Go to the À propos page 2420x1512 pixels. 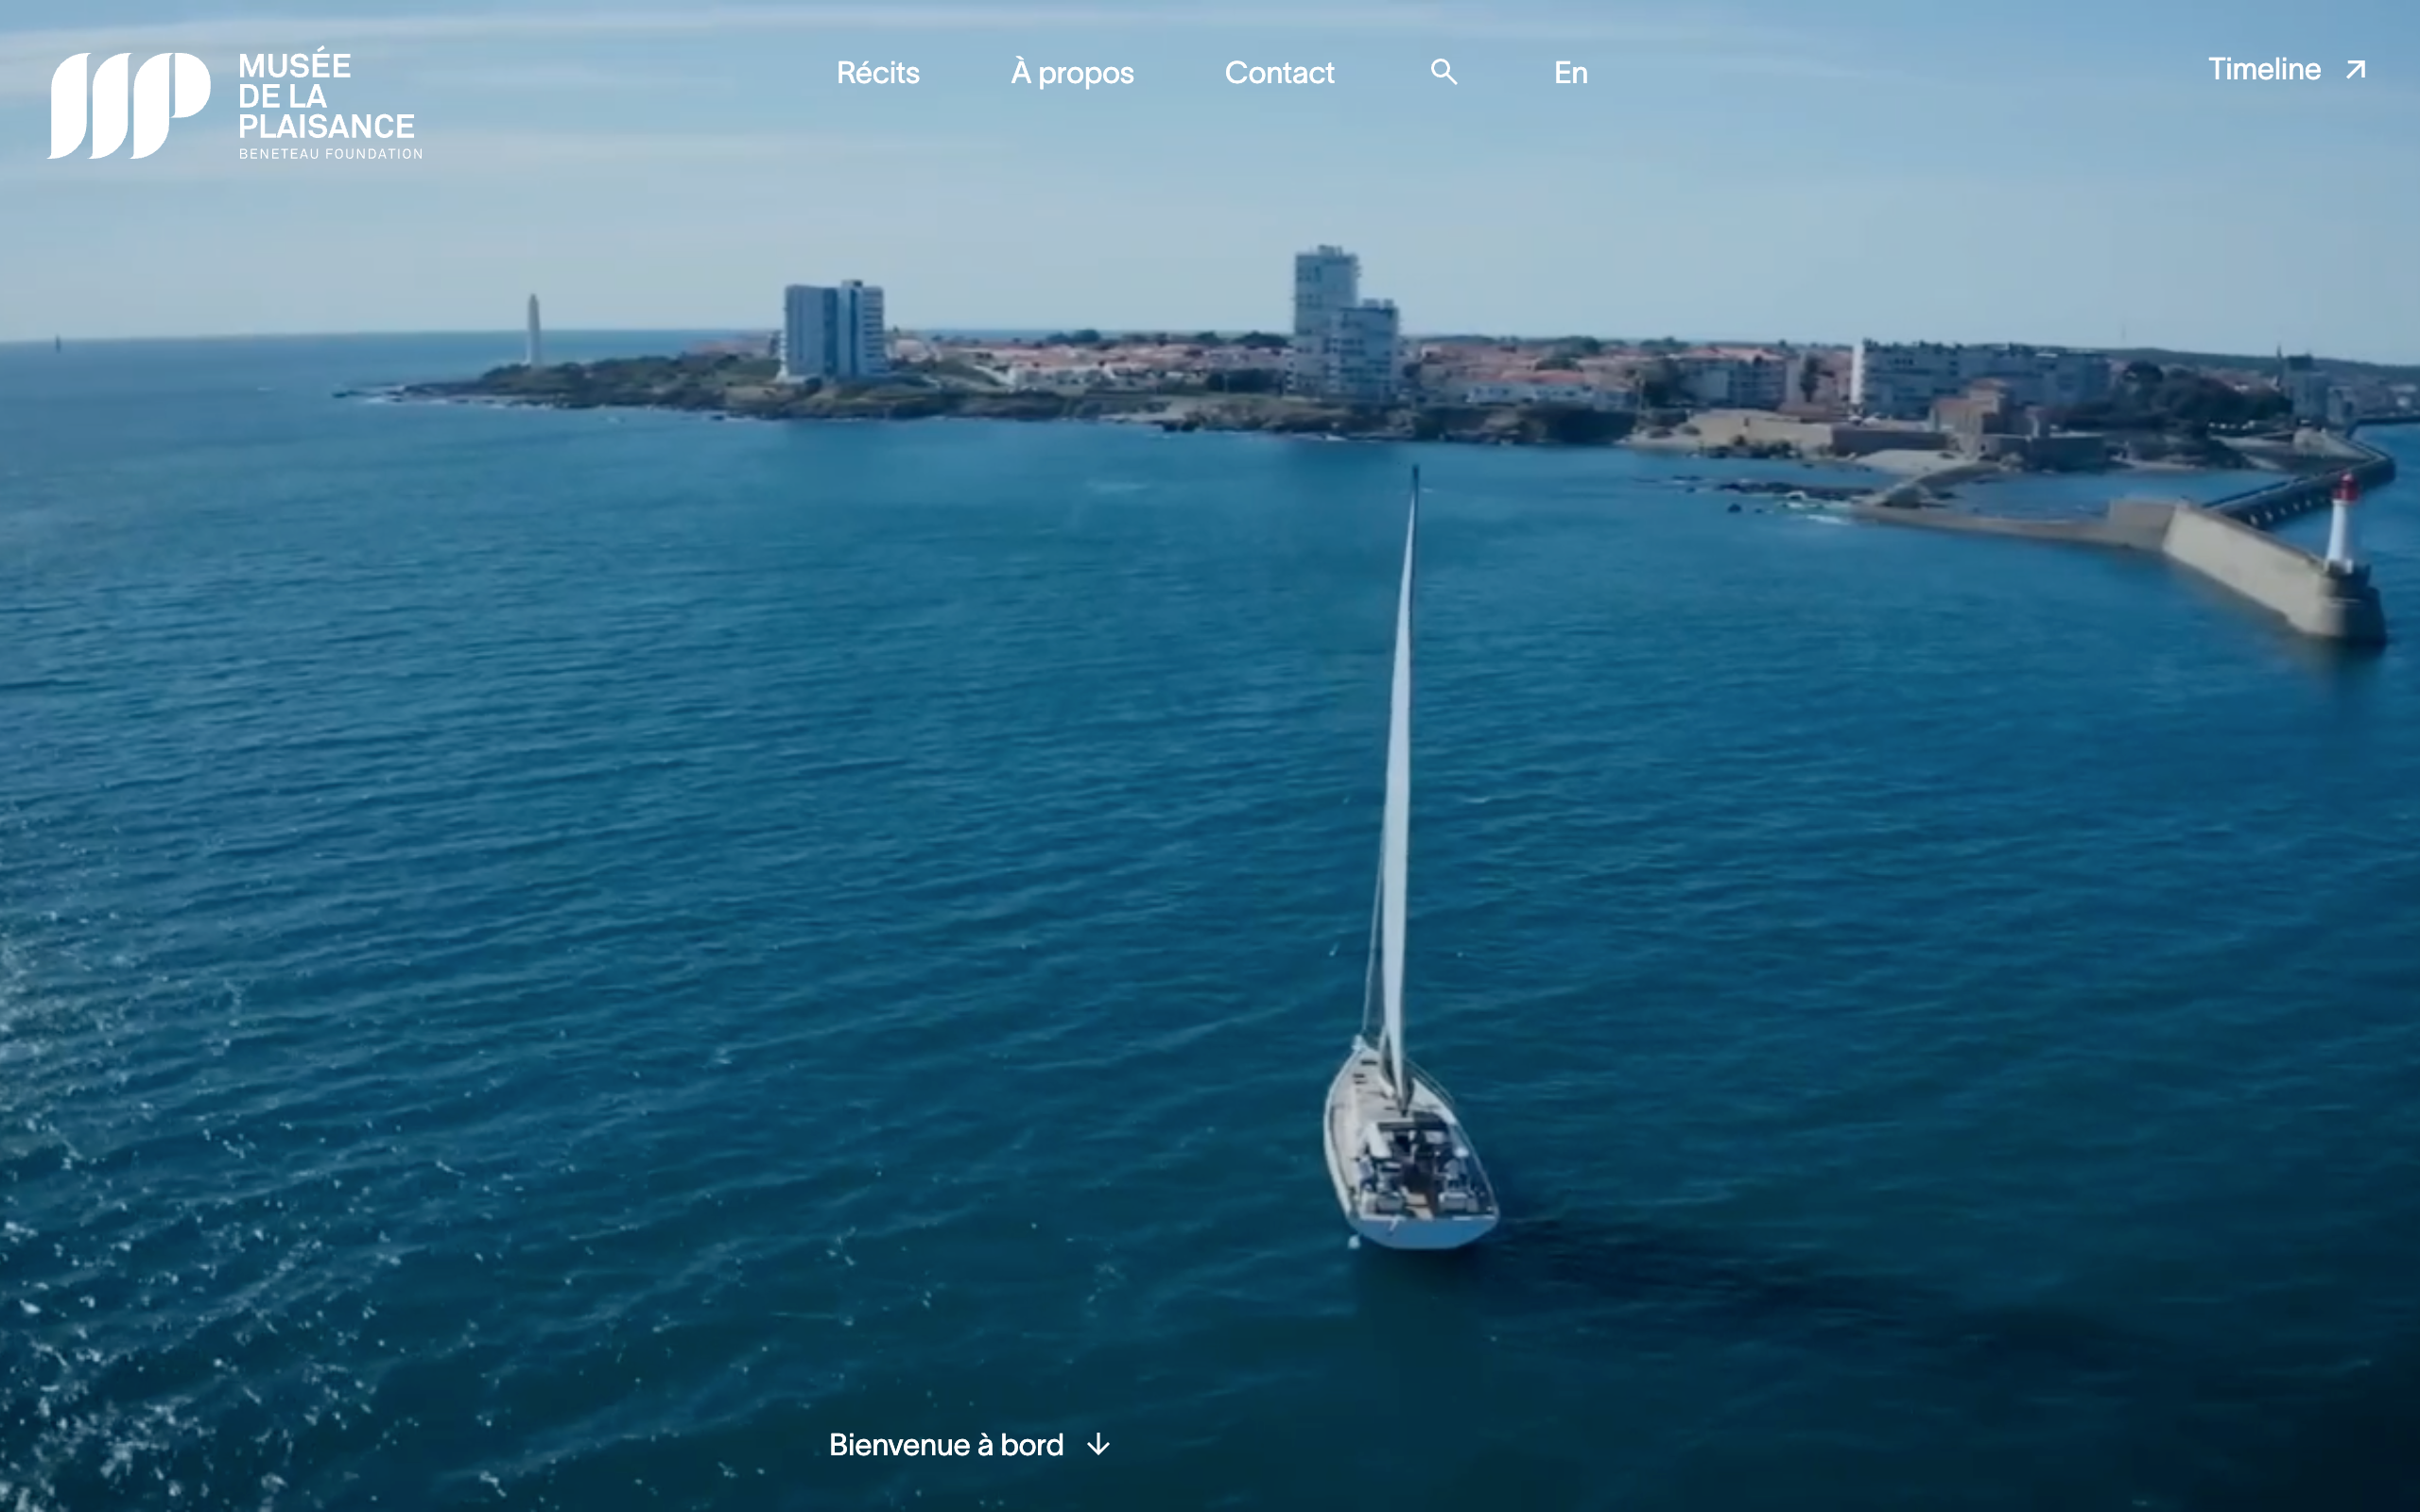coord(1071,73)
